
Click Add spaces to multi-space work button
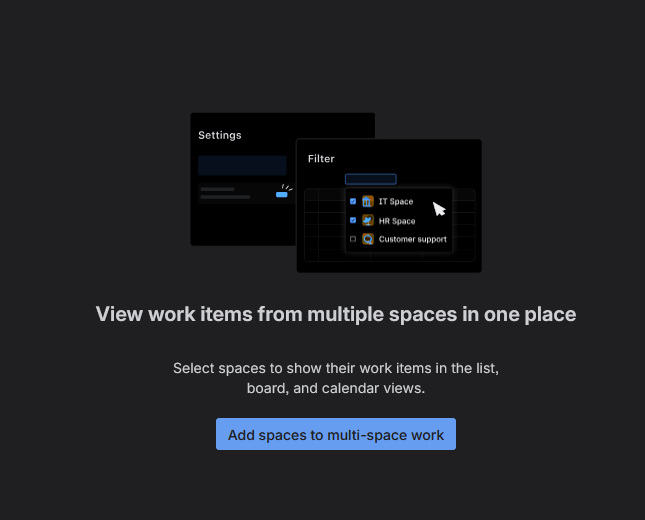click(336, 434)
